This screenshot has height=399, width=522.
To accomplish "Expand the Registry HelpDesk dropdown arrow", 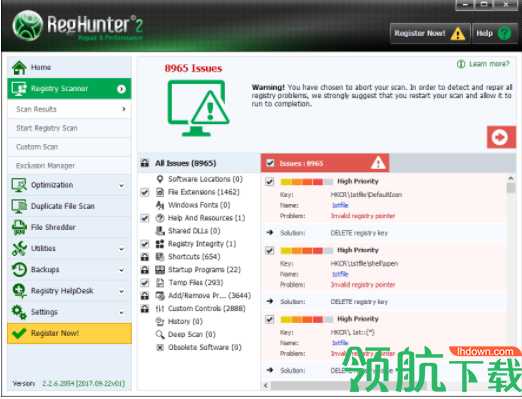I will (121, 291).
